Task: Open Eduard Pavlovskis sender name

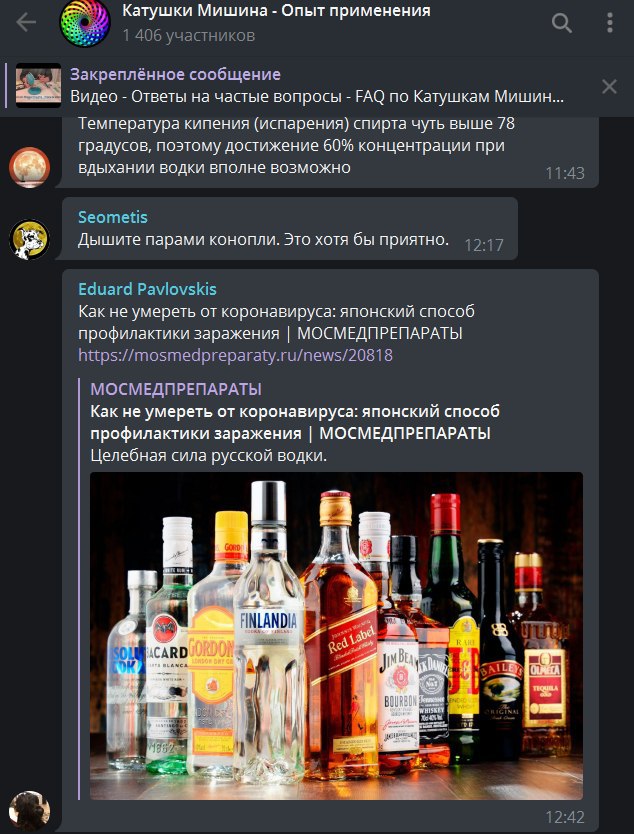Action: pyautogui.click(x=147, y=289)
